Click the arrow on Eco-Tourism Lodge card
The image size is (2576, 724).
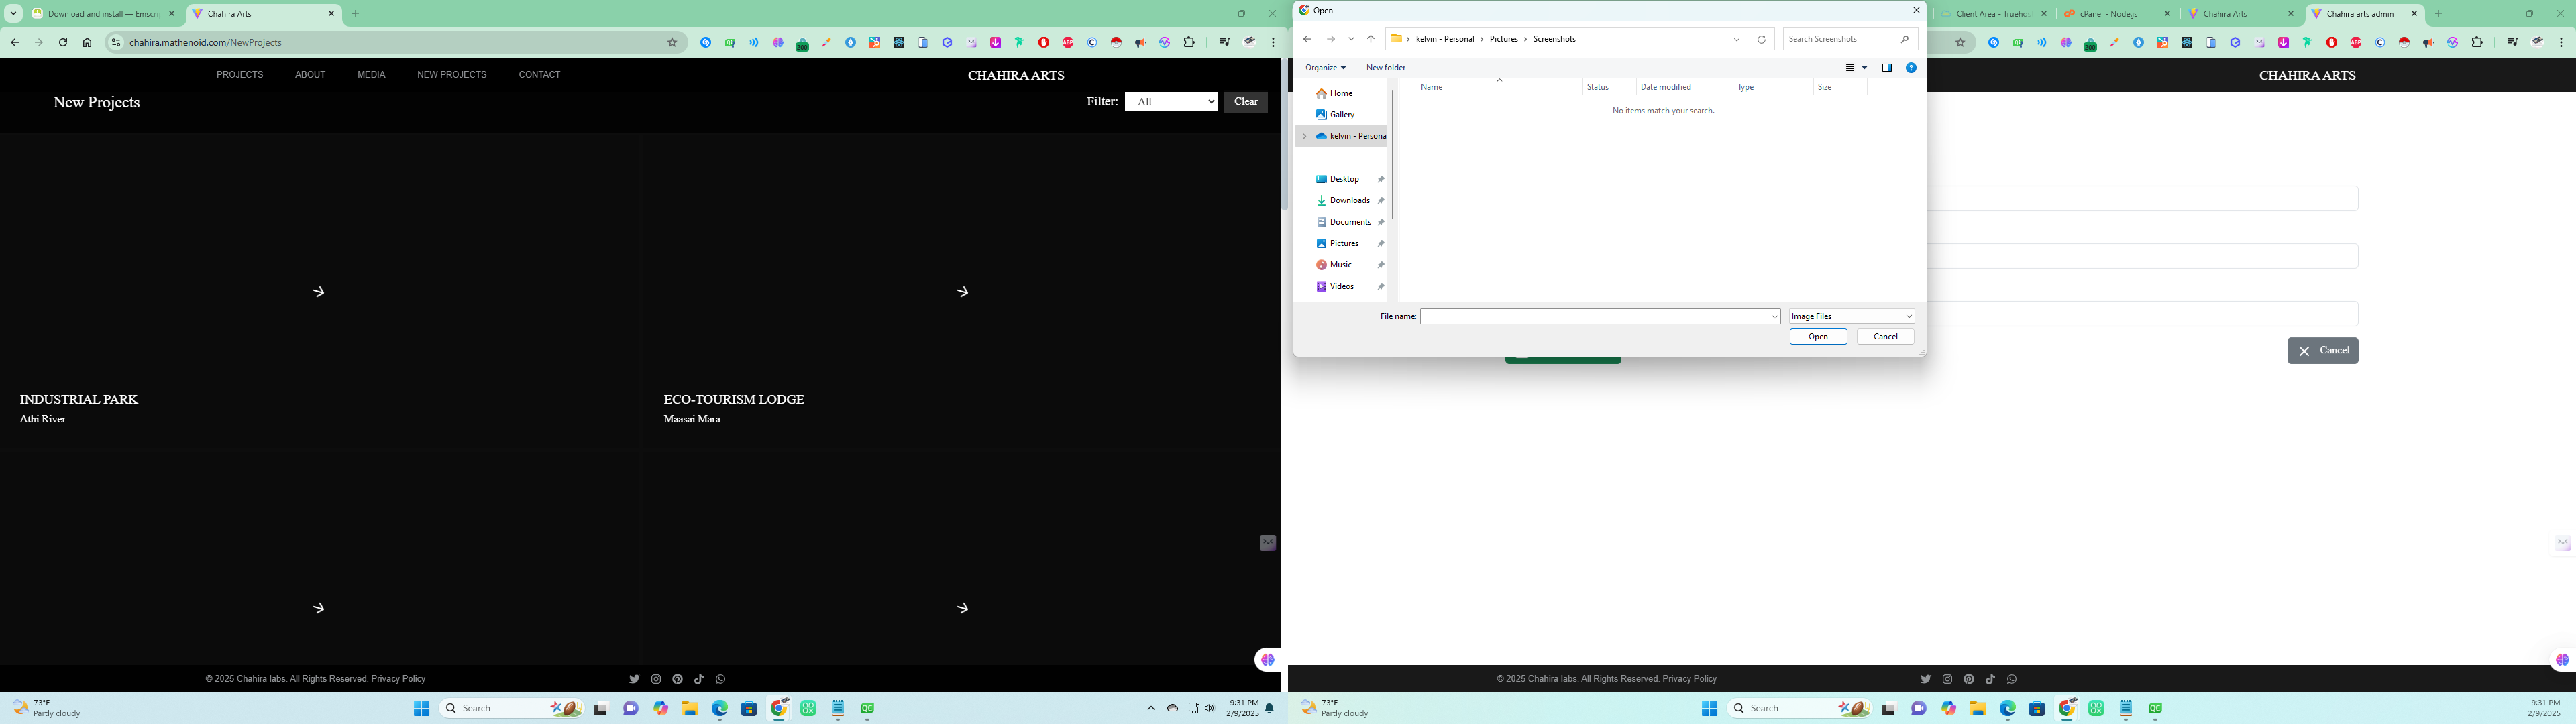[962, 292]
